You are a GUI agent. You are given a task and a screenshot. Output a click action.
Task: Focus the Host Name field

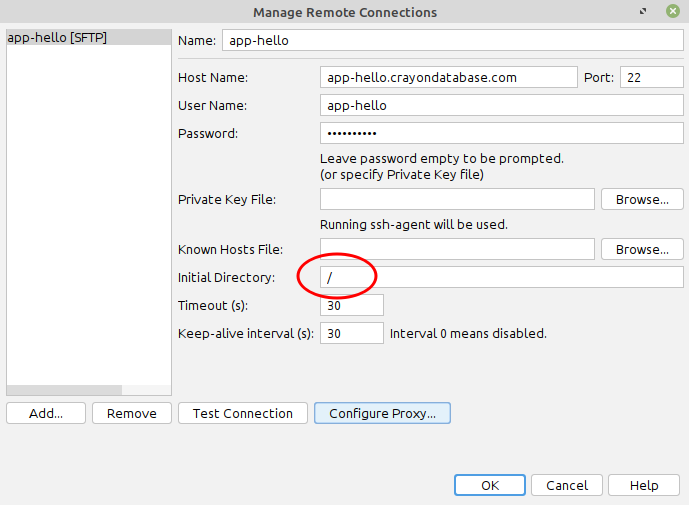[449, 77]
